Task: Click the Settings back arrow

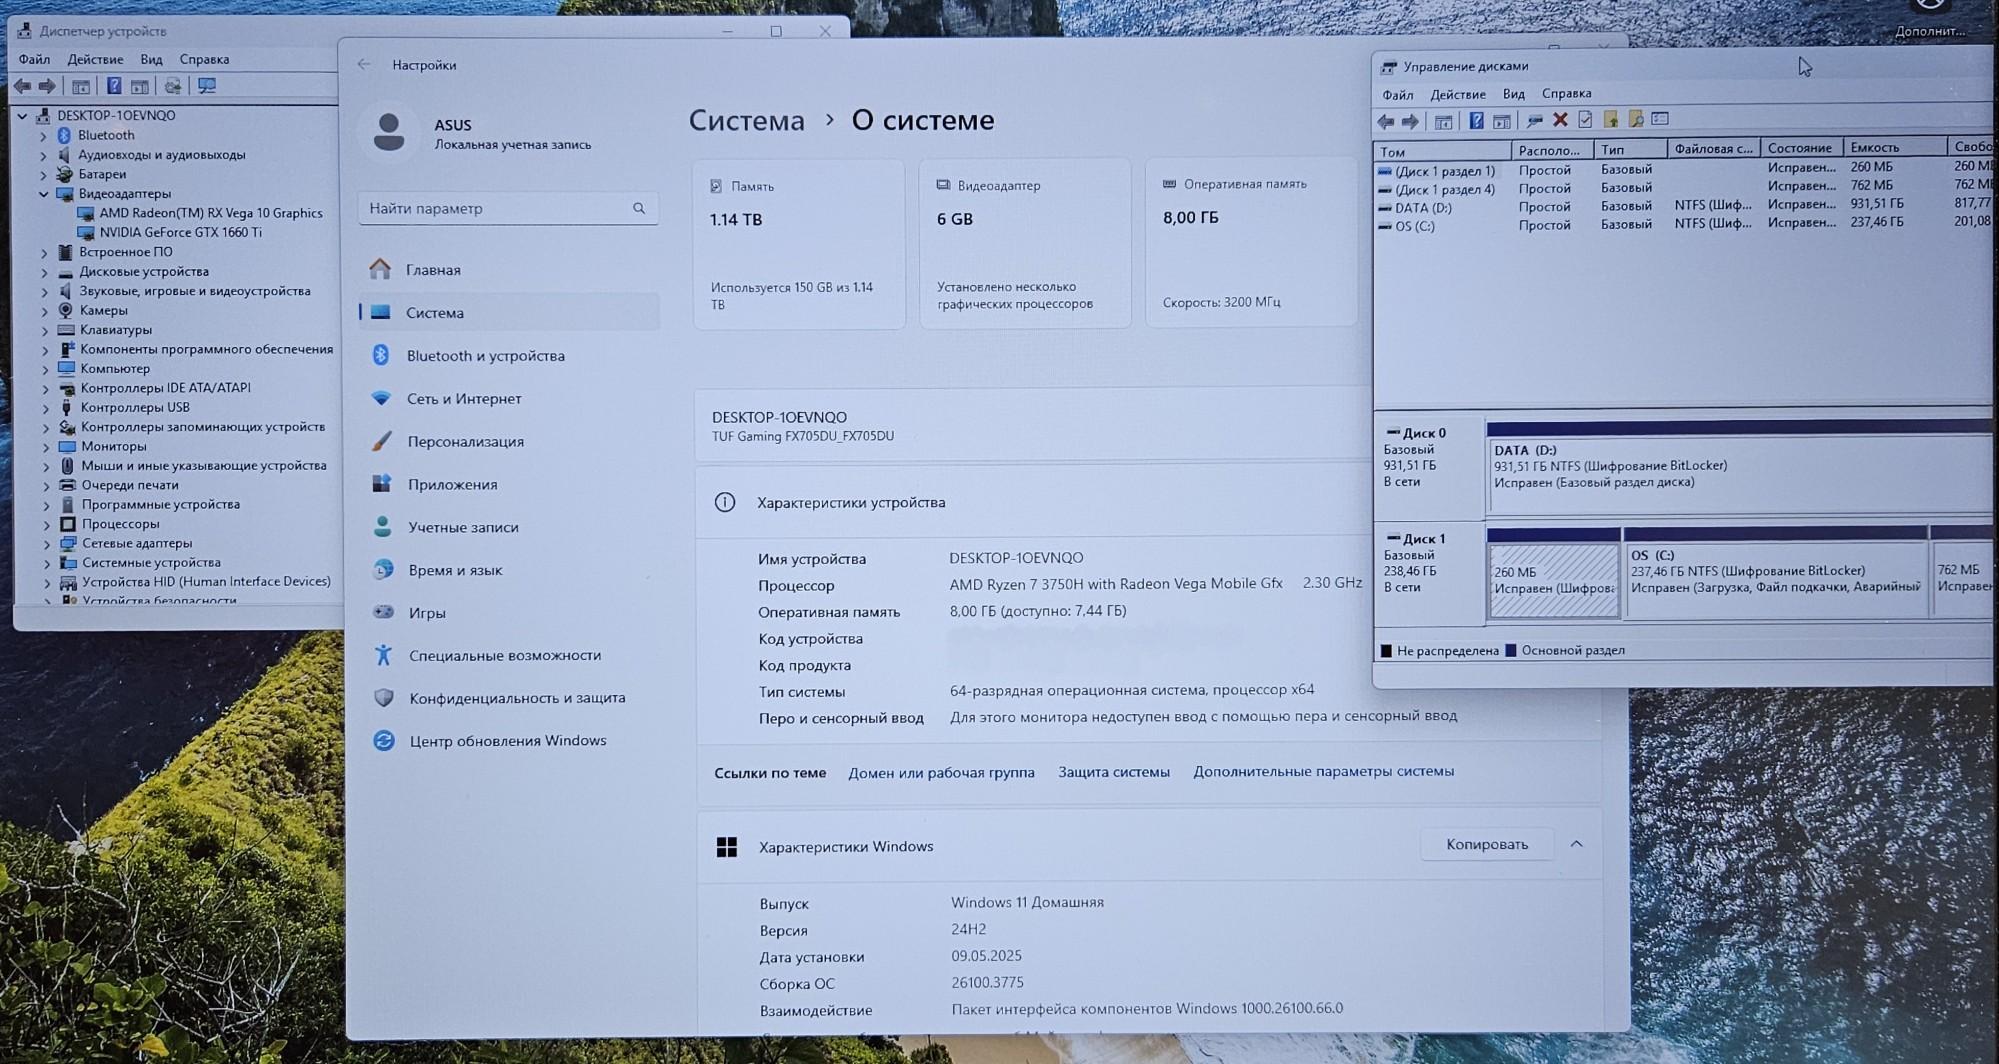Action: tap(364, 64)
